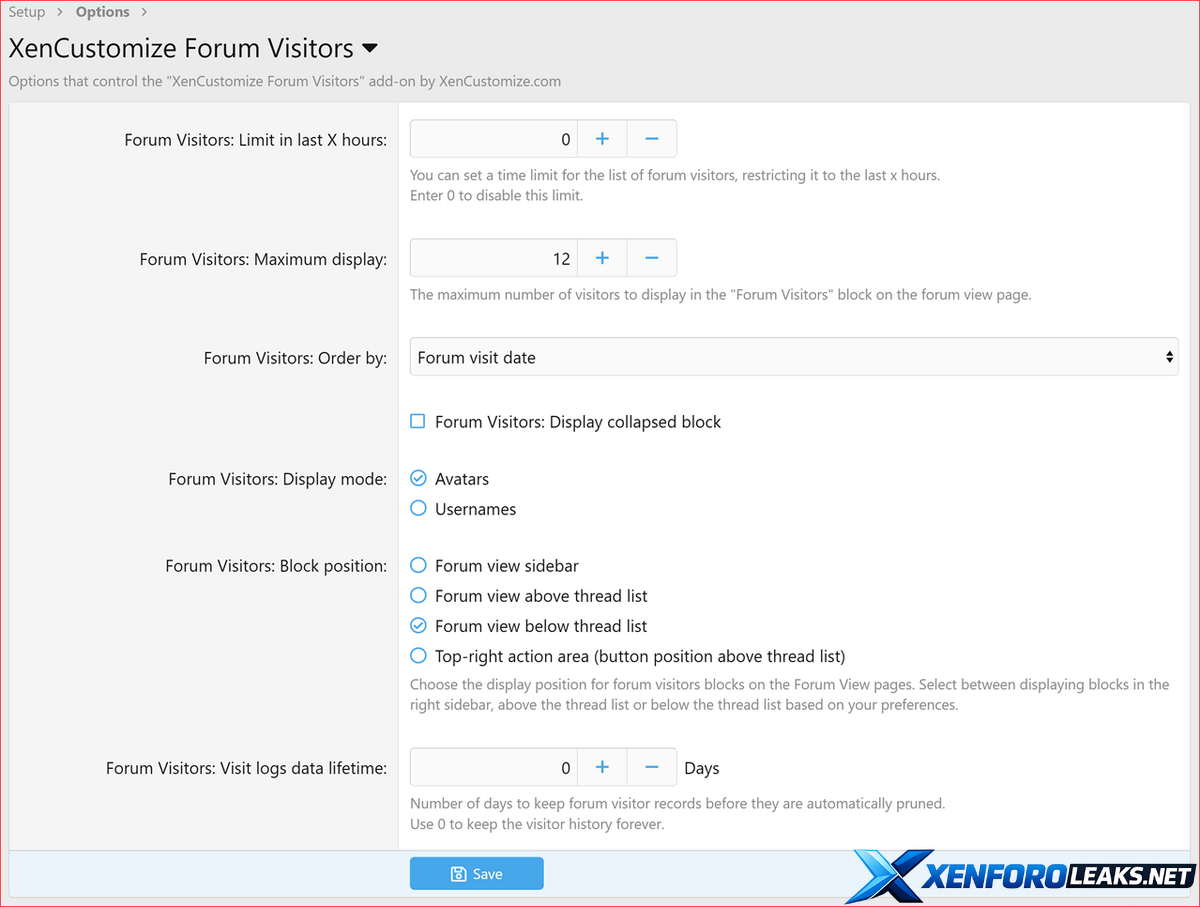The width and height of the screenshot is (1200, 907).
Task: Open the Order by dropdown
Action: 793,357
